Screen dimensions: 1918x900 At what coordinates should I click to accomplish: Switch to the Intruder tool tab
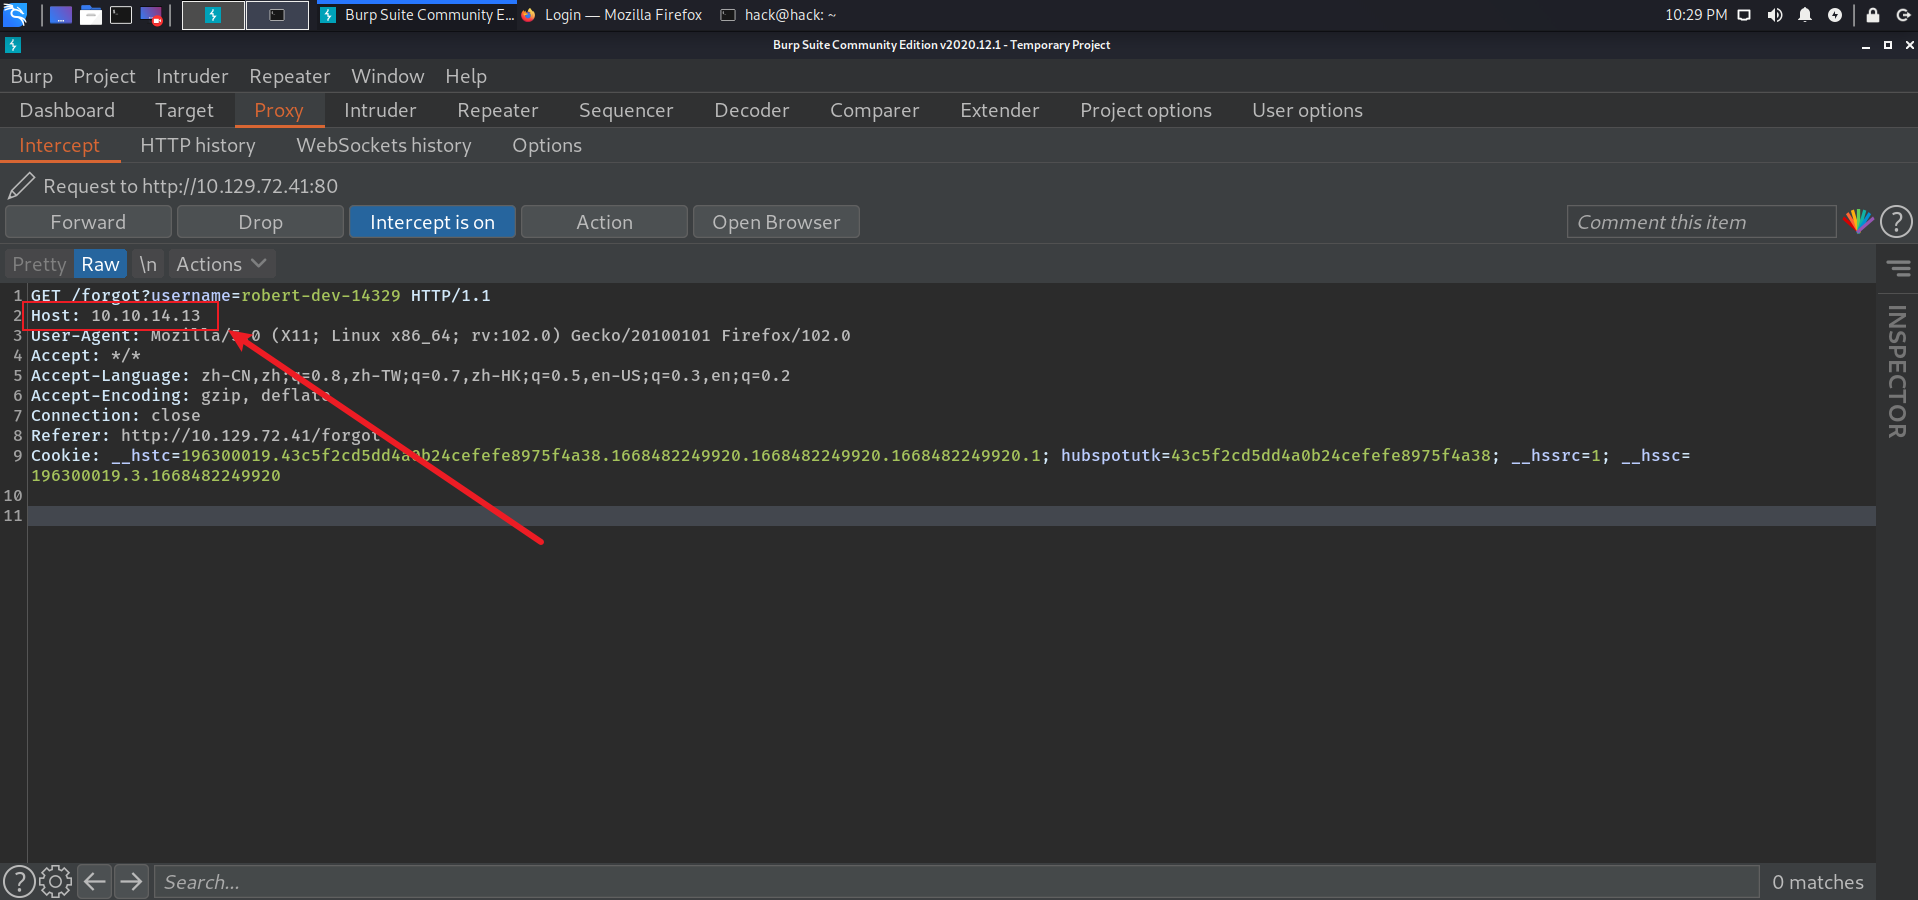(380, 110)
